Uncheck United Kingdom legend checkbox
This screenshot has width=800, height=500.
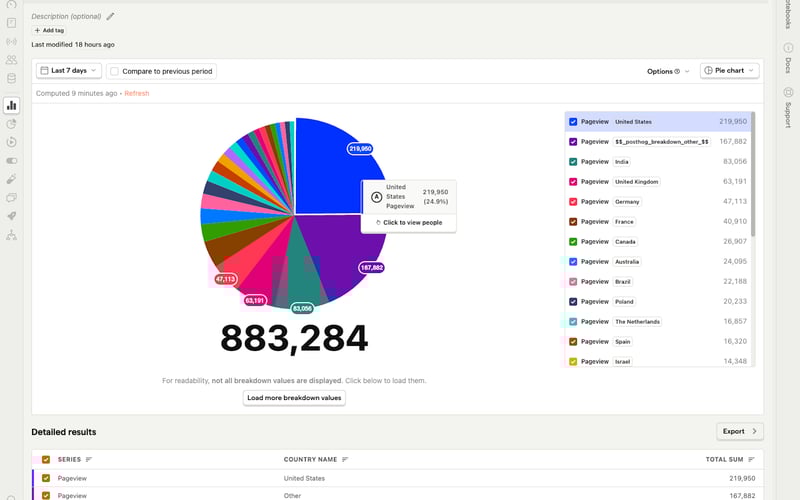click(x=573, y=182)
